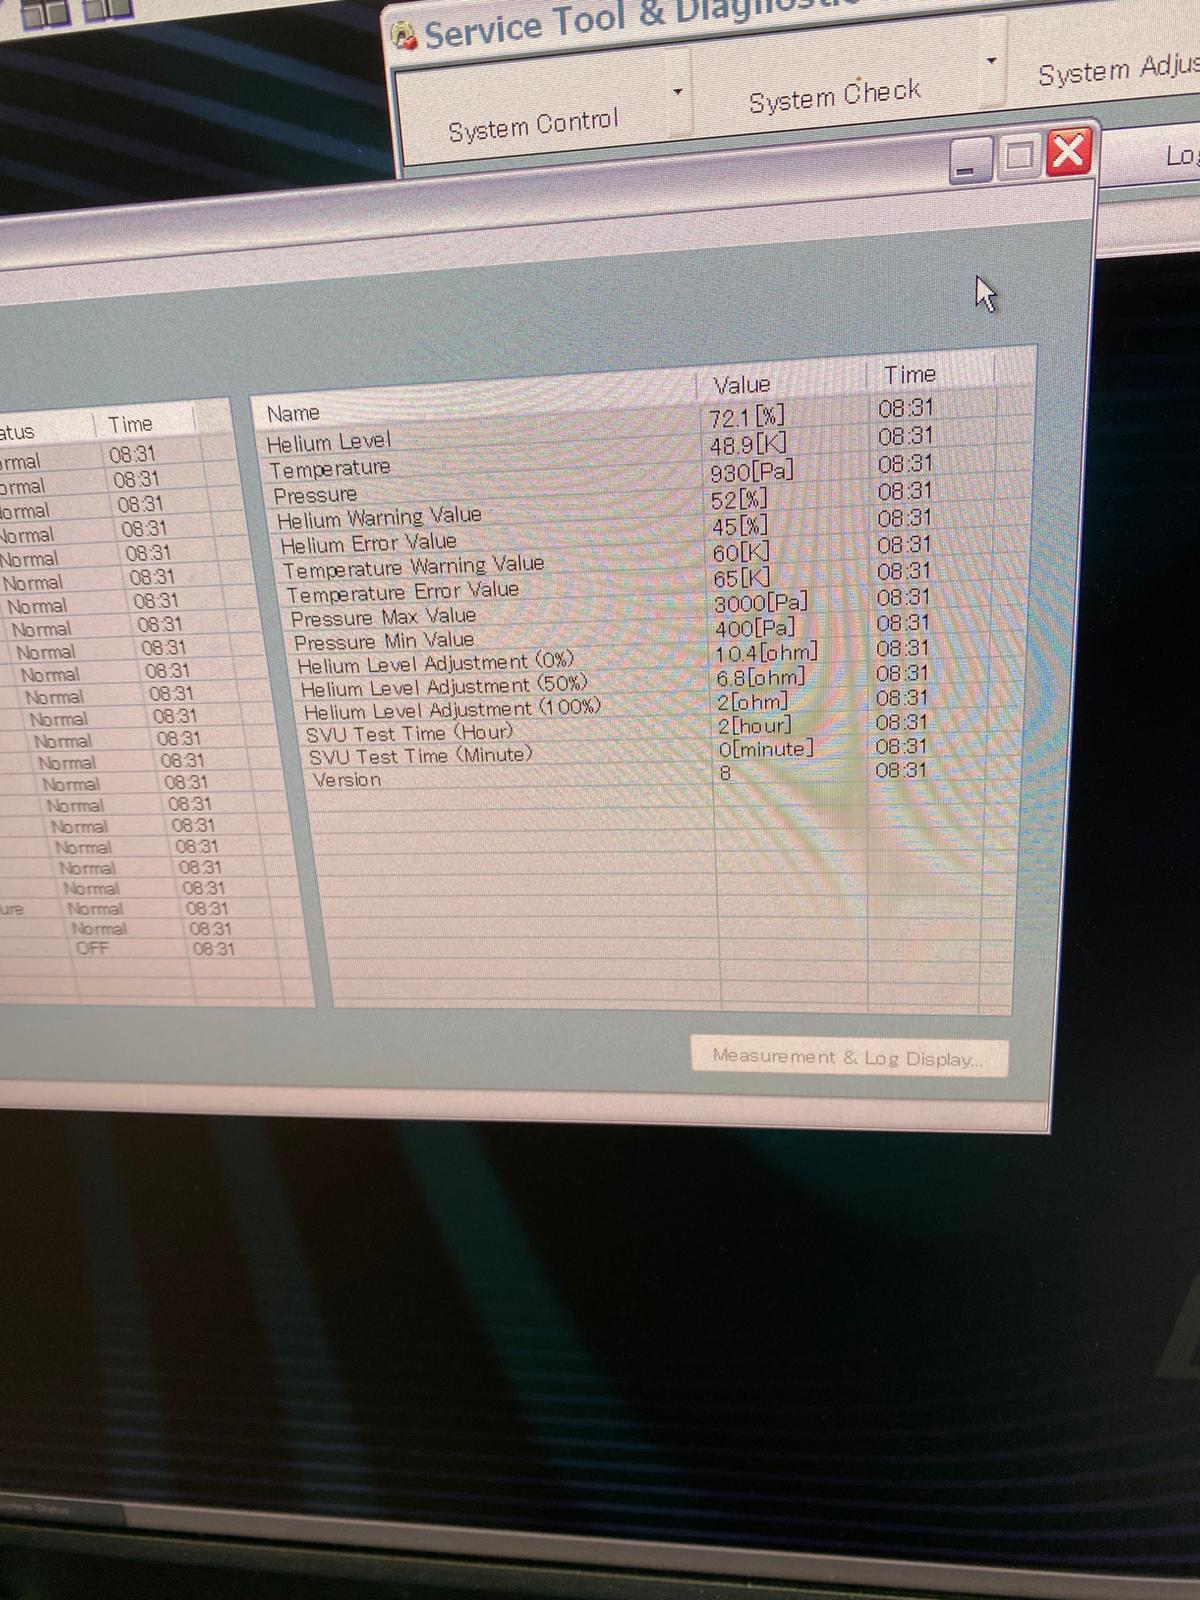Select the Pressure Max Value row

[383, 617]
